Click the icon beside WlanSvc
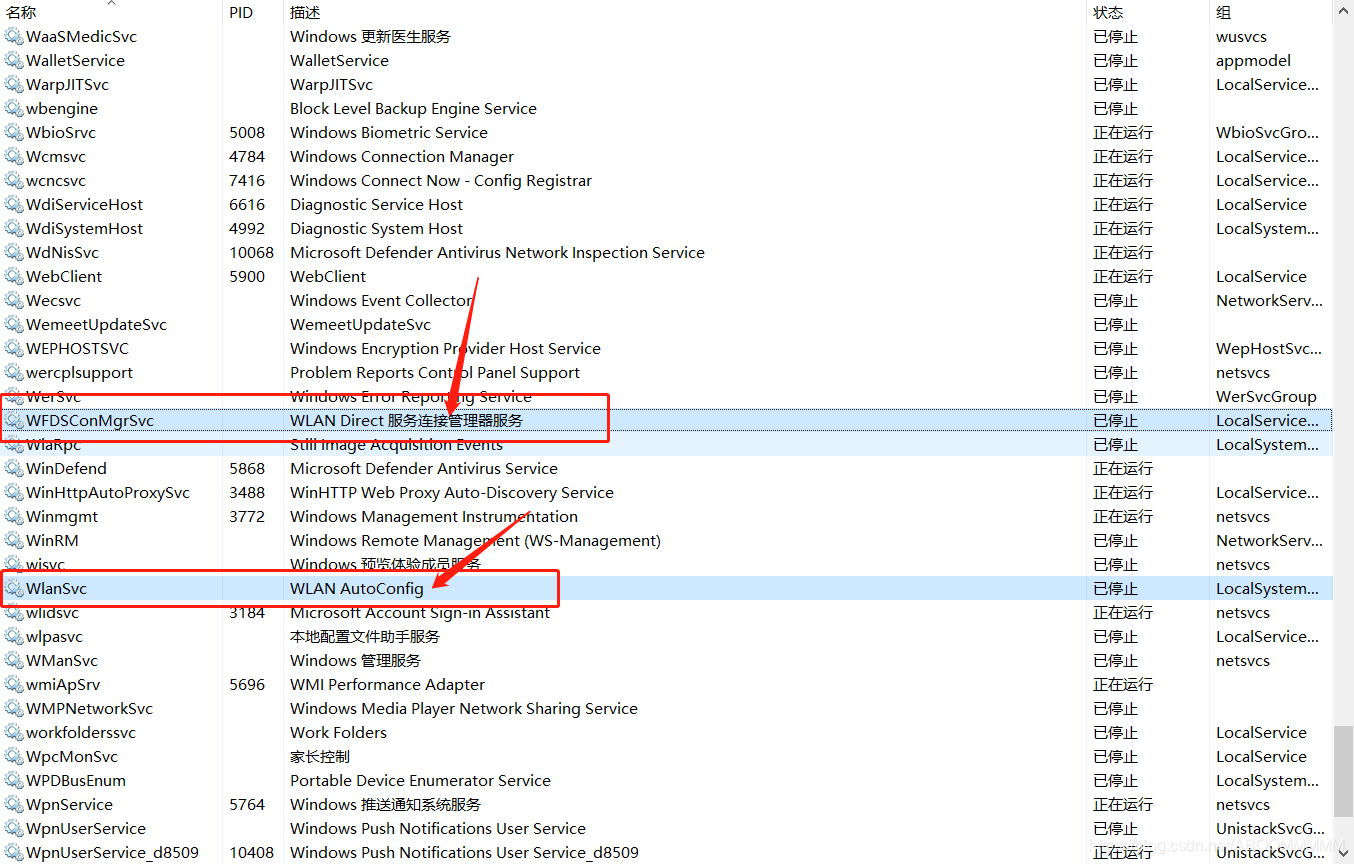 point(13,588)
